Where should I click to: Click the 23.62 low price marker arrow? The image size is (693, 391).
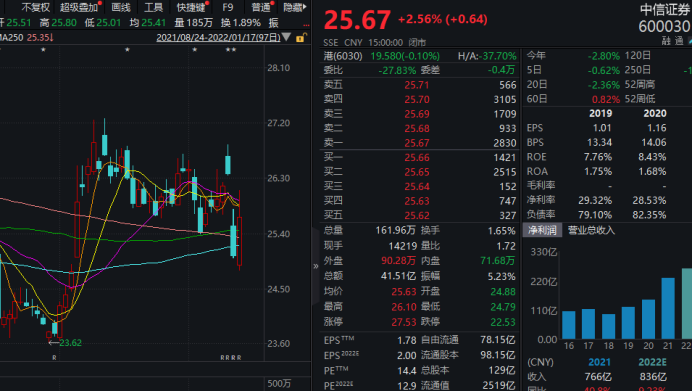pyautogui.click(x=65, y=343)
